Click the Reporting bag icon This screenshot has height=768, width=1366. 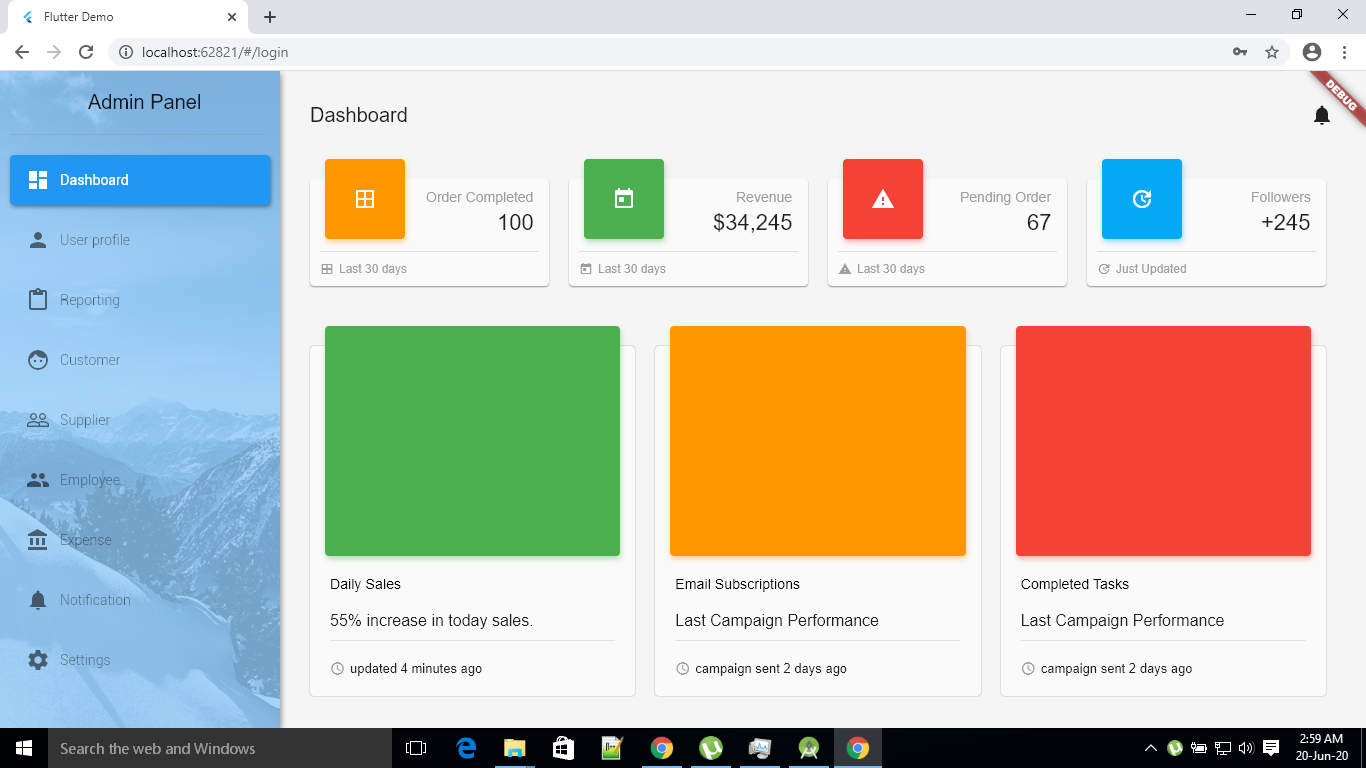coord(37,300)
